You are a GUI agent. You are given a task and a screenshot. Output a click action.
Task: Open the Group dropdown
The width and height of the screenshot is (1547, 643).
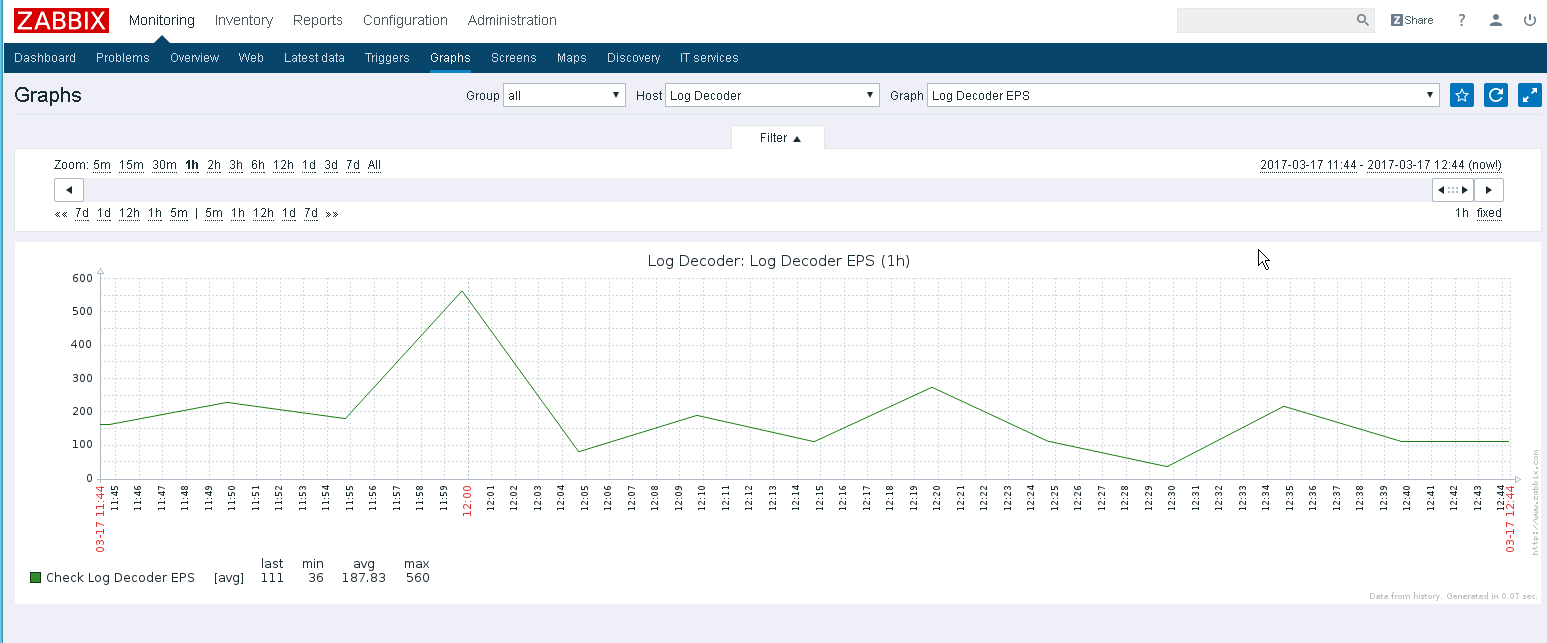565,96
